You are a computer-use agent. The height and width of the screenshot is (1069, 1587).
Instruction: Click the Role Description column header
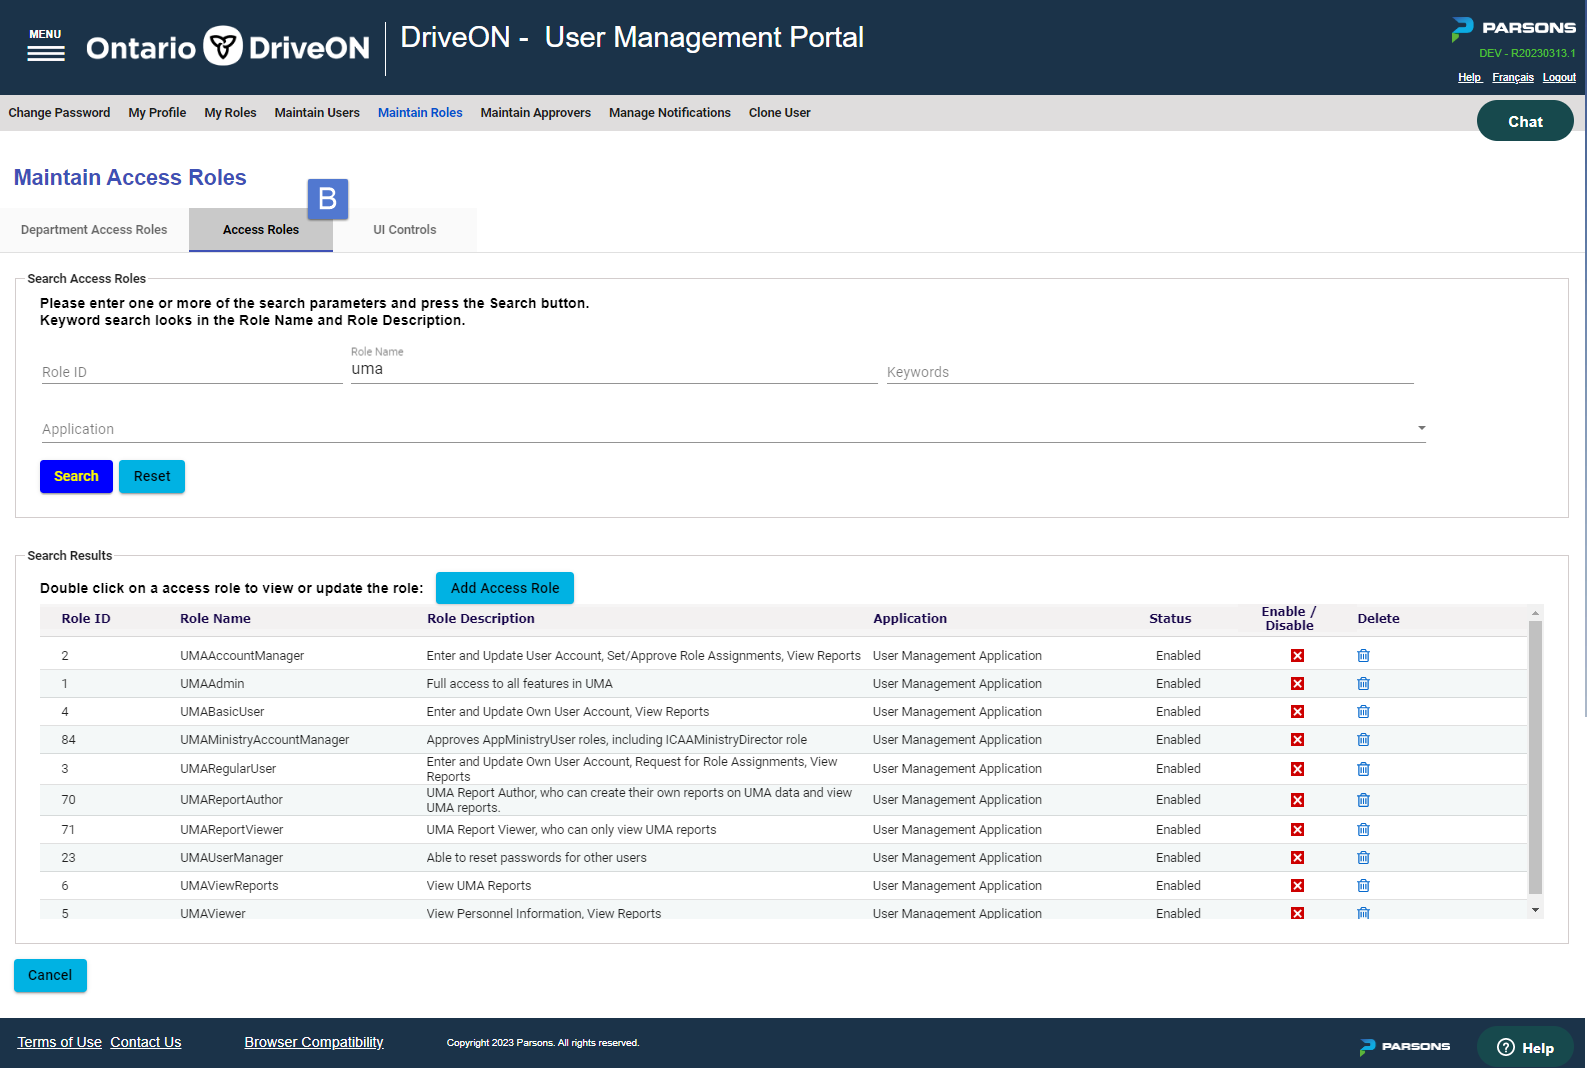pos(481,619)
